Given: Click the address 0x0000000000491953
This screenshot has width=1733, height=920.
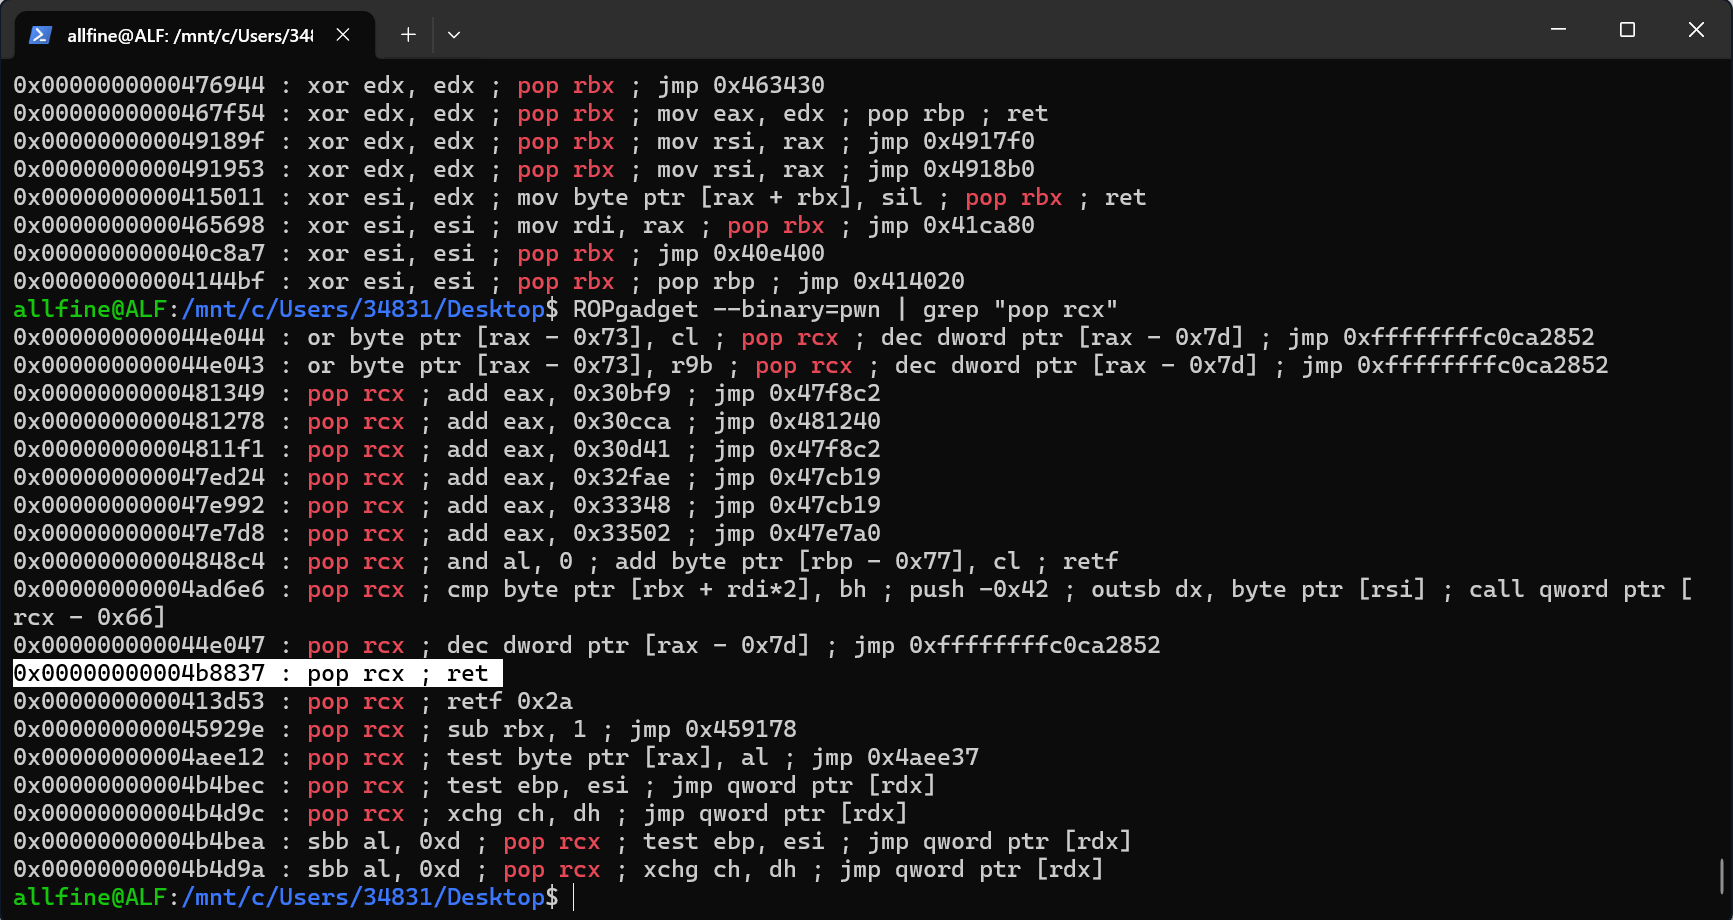Looking at the screenshot, I should (x=139, y=169).
